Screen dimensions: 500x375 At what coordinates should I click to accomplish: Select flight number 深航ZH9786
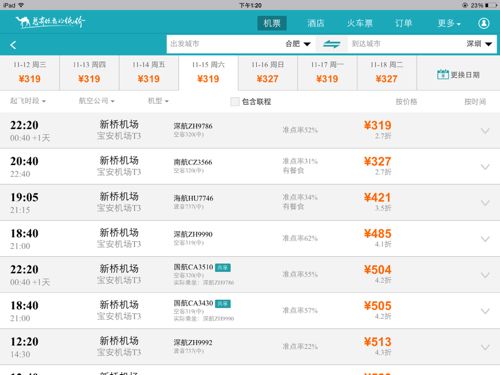tap(193, 126)
